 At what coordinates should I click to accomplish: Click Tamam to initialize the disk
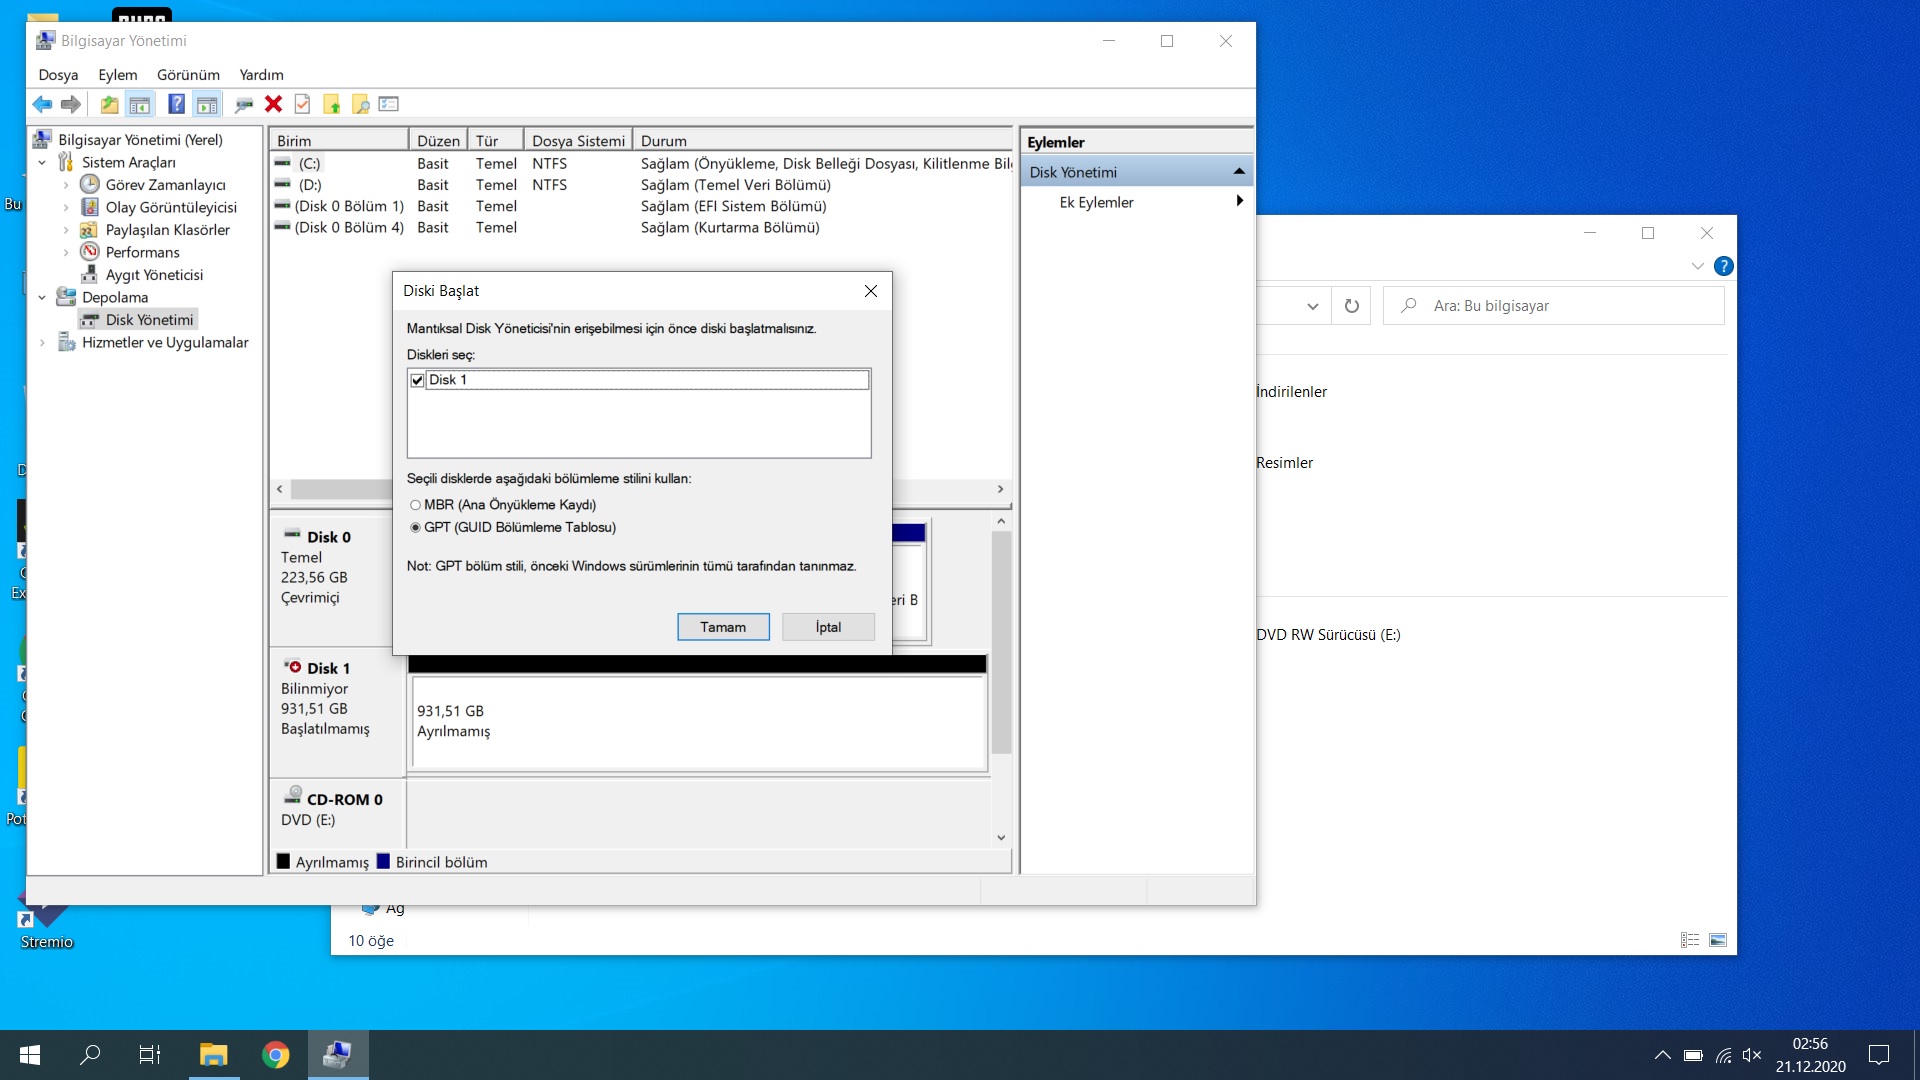pos(723,627)
